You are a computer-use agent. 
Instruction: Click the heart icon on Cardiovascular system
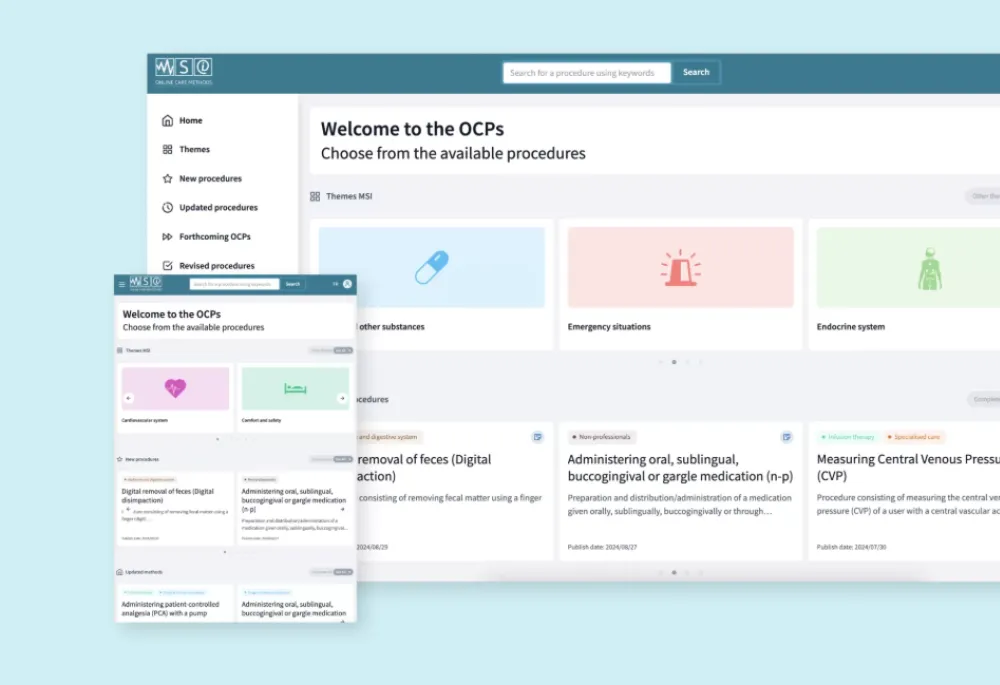[175, 388]
